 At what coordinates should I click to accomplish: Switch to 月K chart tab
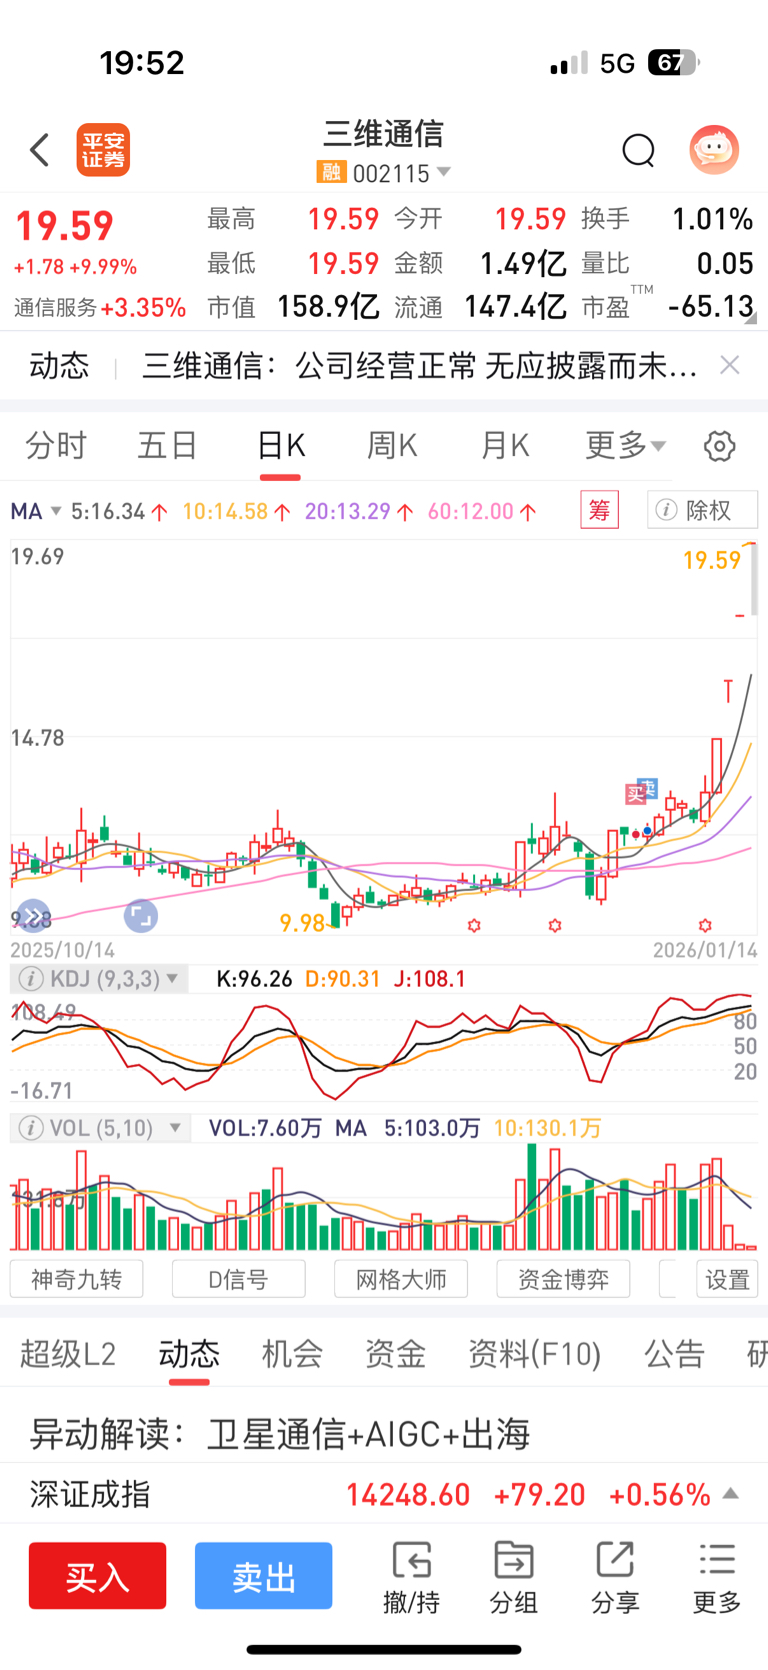pos(505,445)
